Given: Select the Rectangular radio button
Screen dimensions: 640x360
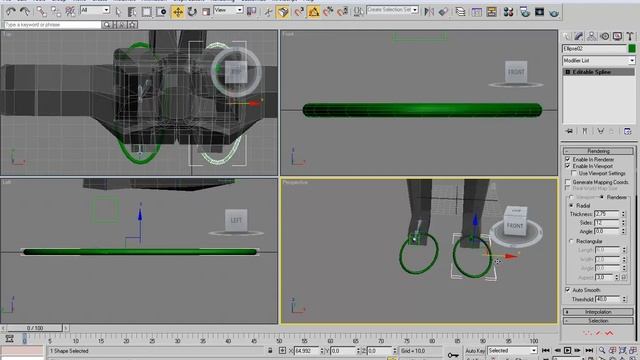Looking at the screenshot, I should point(571,241).
